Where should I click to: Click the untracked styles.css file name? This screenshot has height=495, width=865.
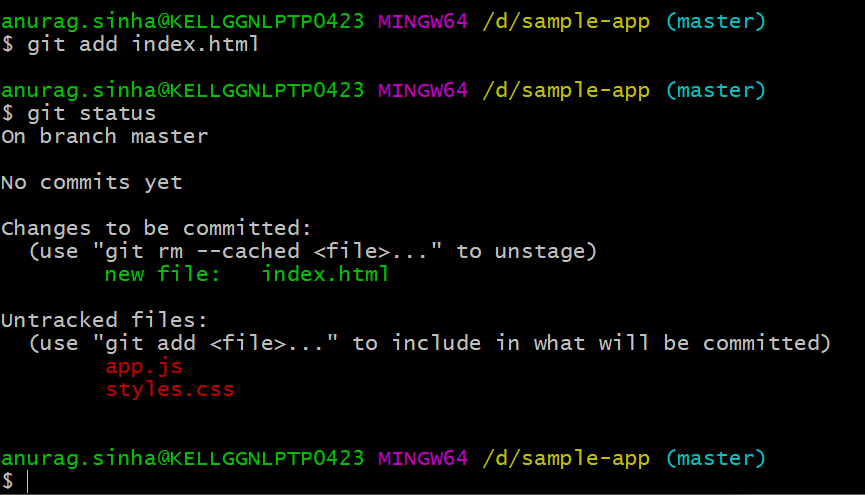pyautogui.click(x=170, y=389)
